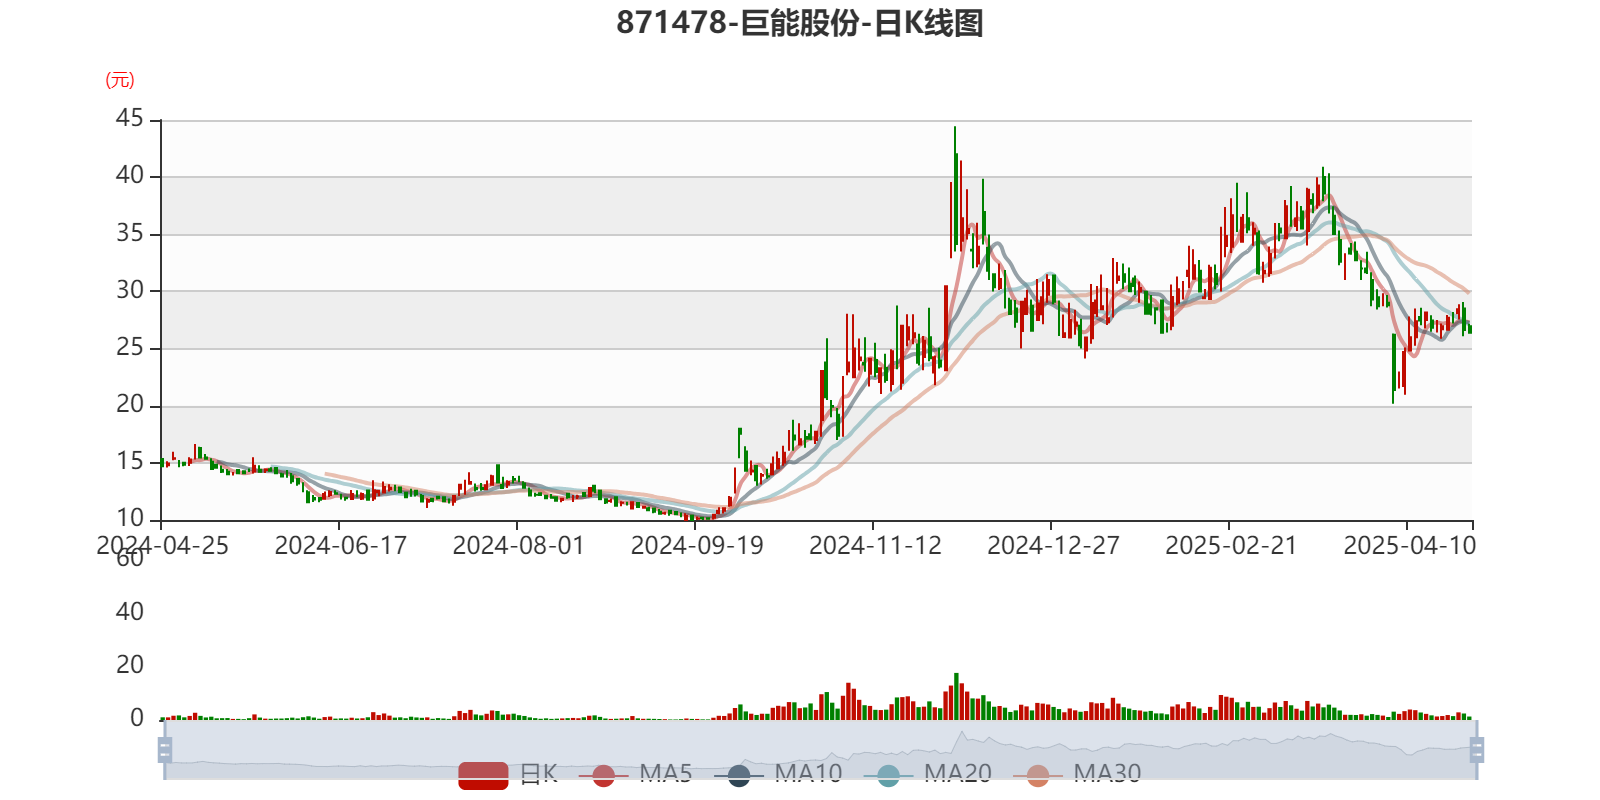Grab the right handle of the zoom slider

(1479, 749)
